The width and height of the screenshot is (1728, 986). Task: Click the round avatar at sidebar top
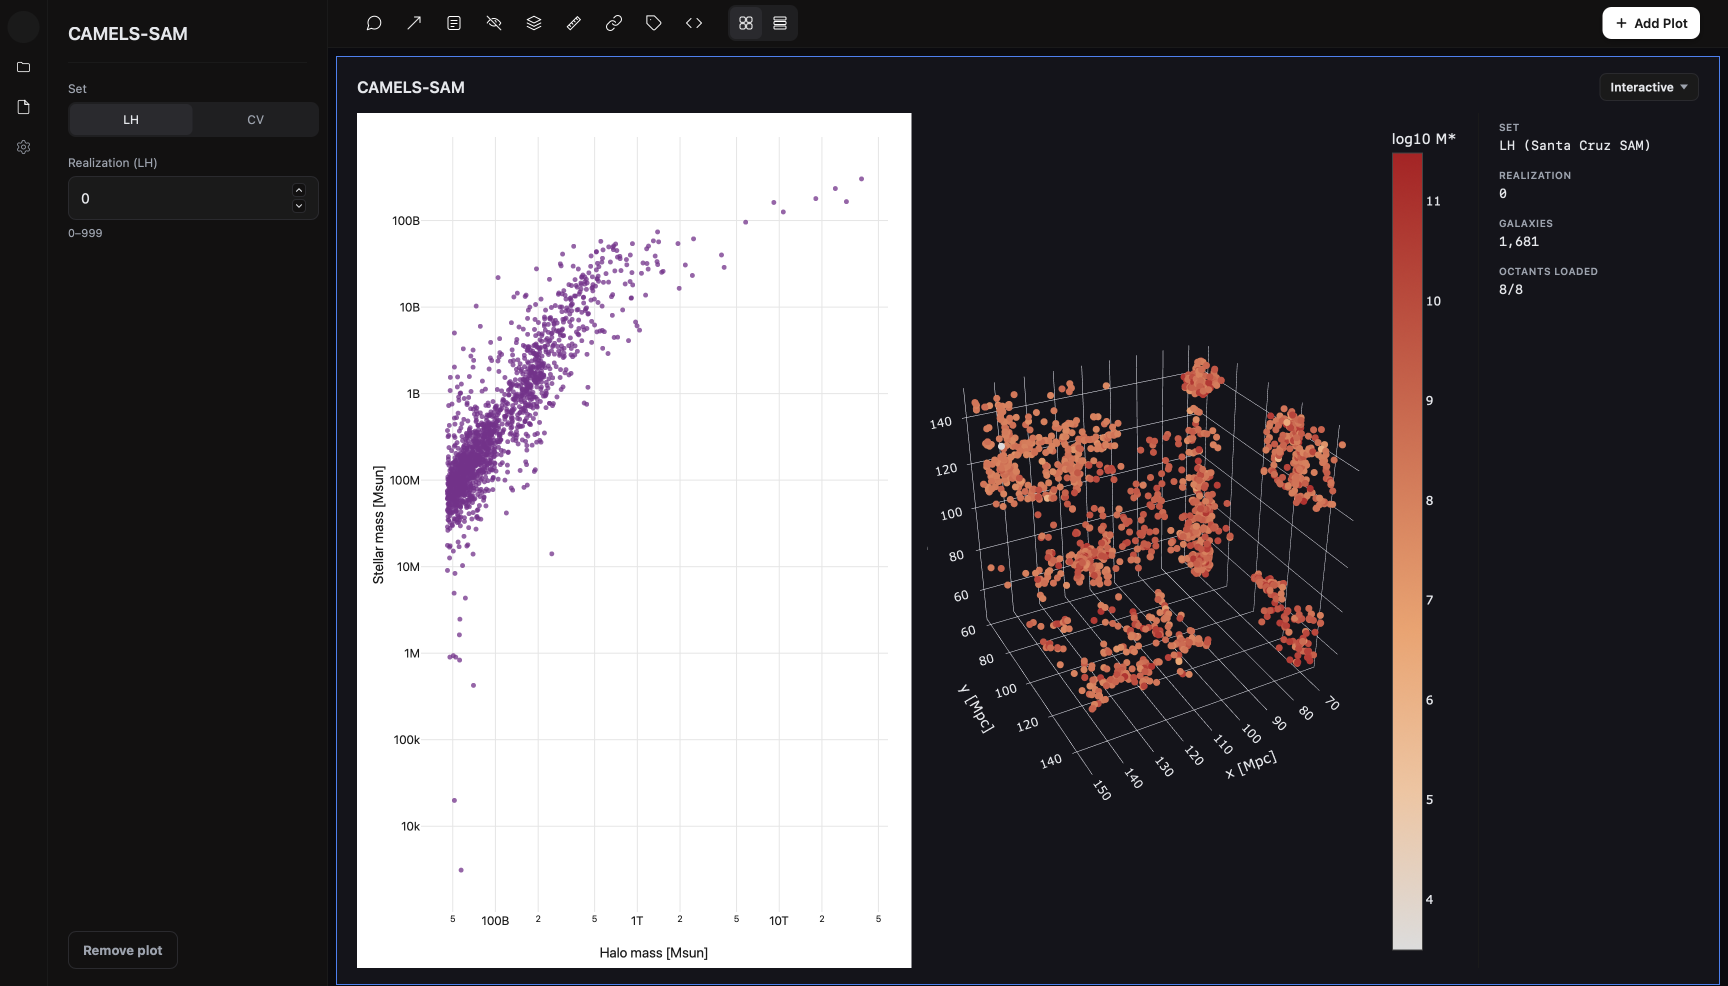[24, 26]
